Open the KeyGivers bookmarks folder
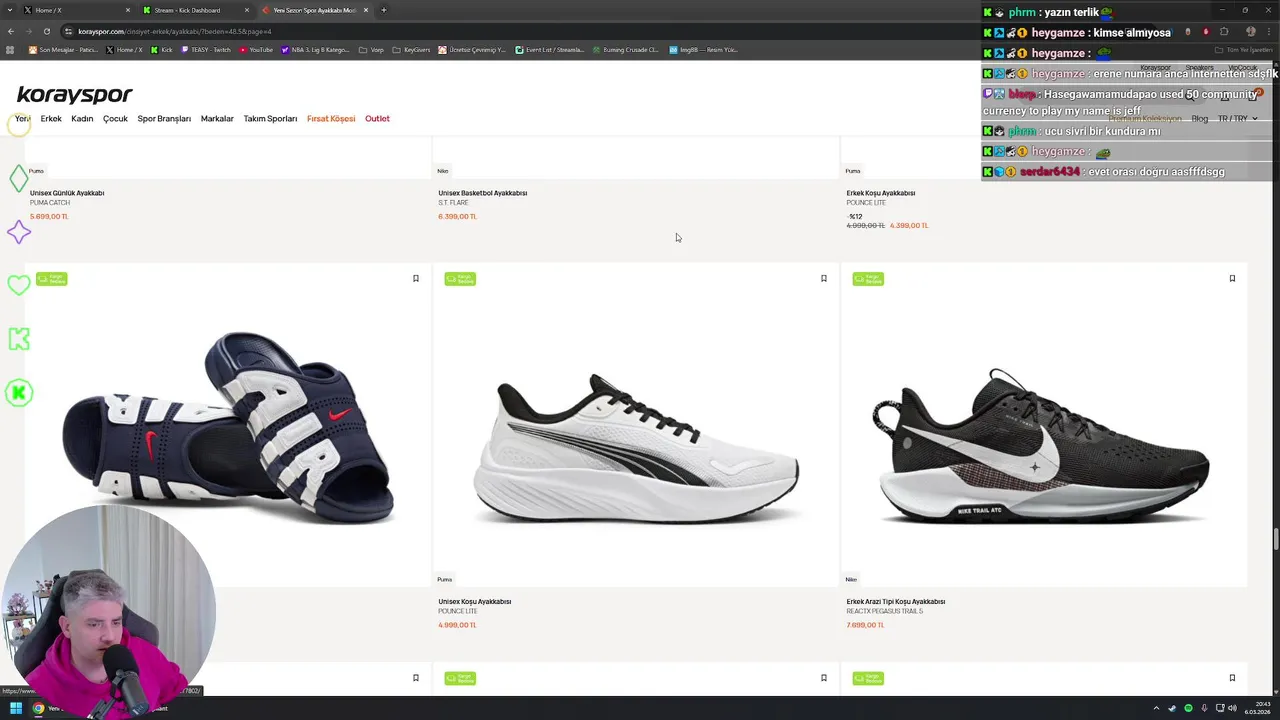The height and width of the screenshot is (720, 1280). (411, 50)
